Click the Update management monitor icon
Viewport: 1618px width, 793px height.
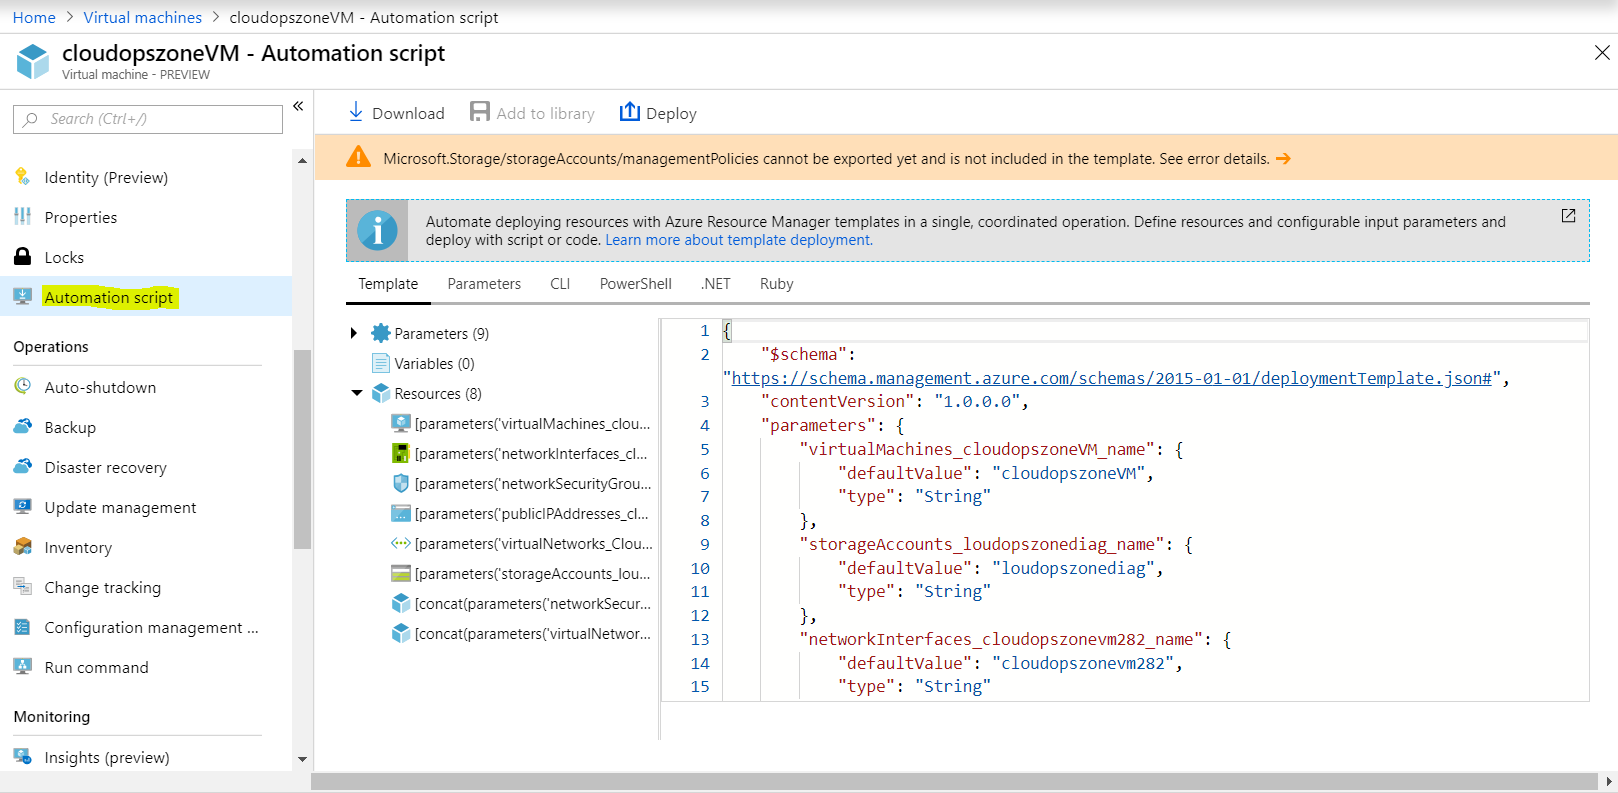click(x=22, y=506)
